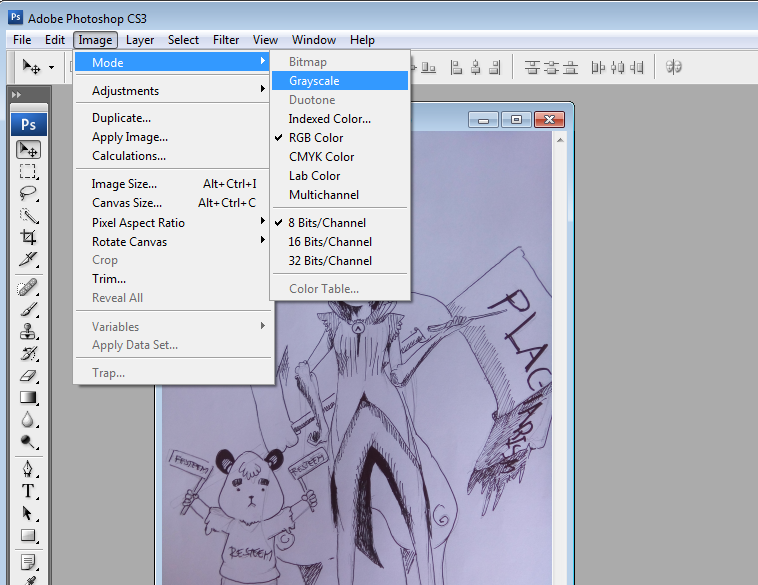Click Trim... menu entry
Viewport: 758px width, 585px height.
pos(172,279)
